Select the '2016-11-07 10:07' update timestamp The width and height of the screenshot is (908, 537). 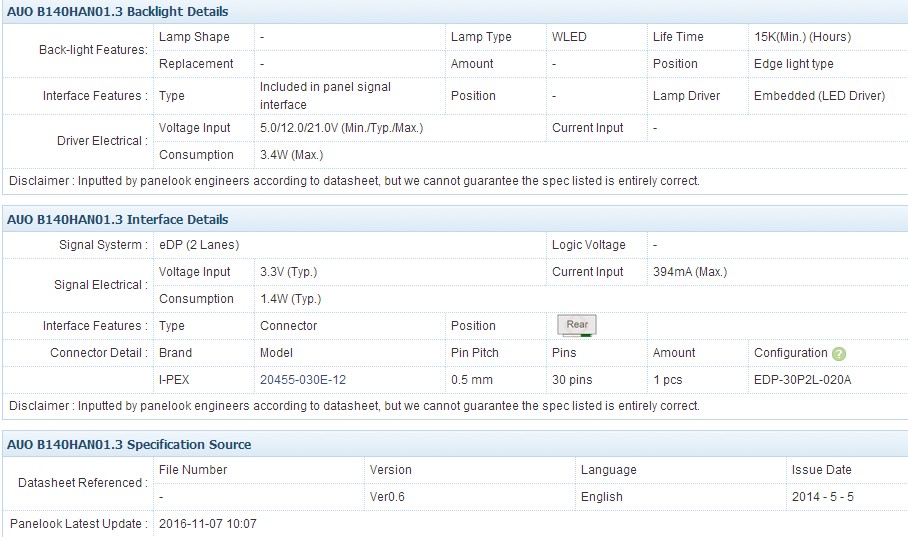click(x=207, y=524)
